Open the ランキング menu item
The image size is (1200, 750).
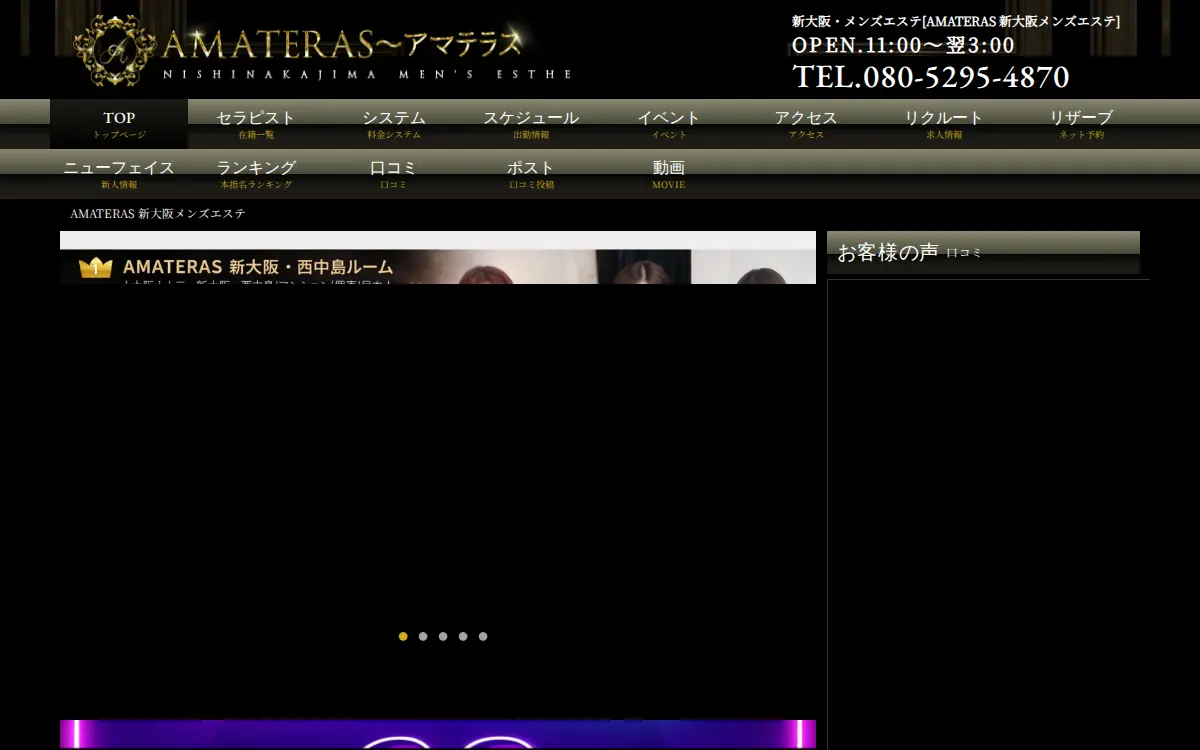256,174
